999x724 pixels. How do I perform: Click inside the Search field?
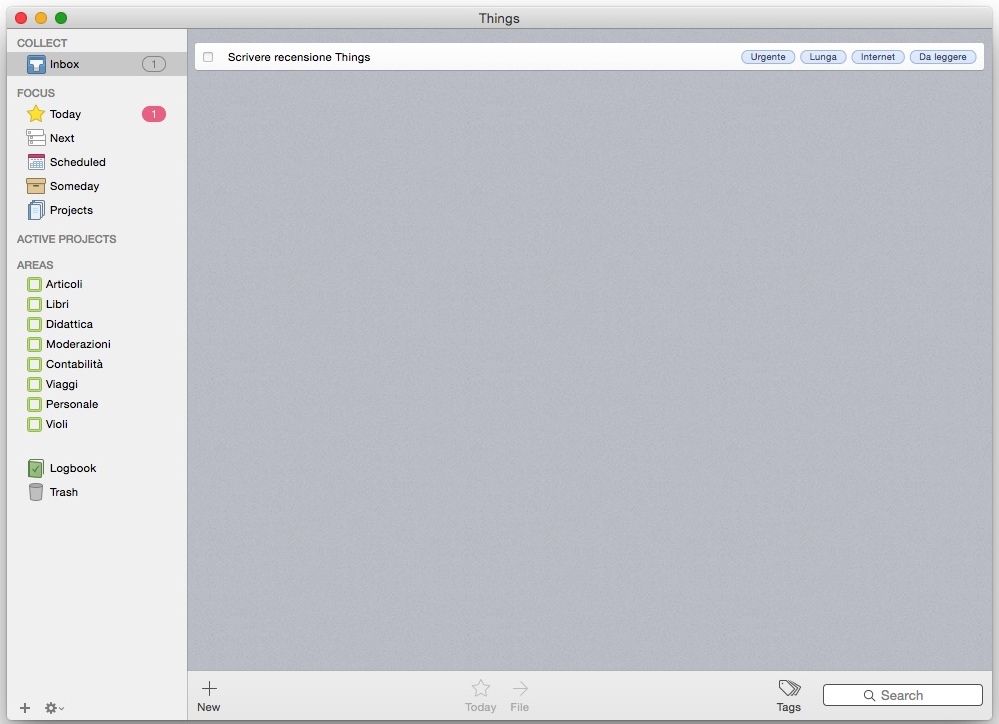tap(902, 695)
